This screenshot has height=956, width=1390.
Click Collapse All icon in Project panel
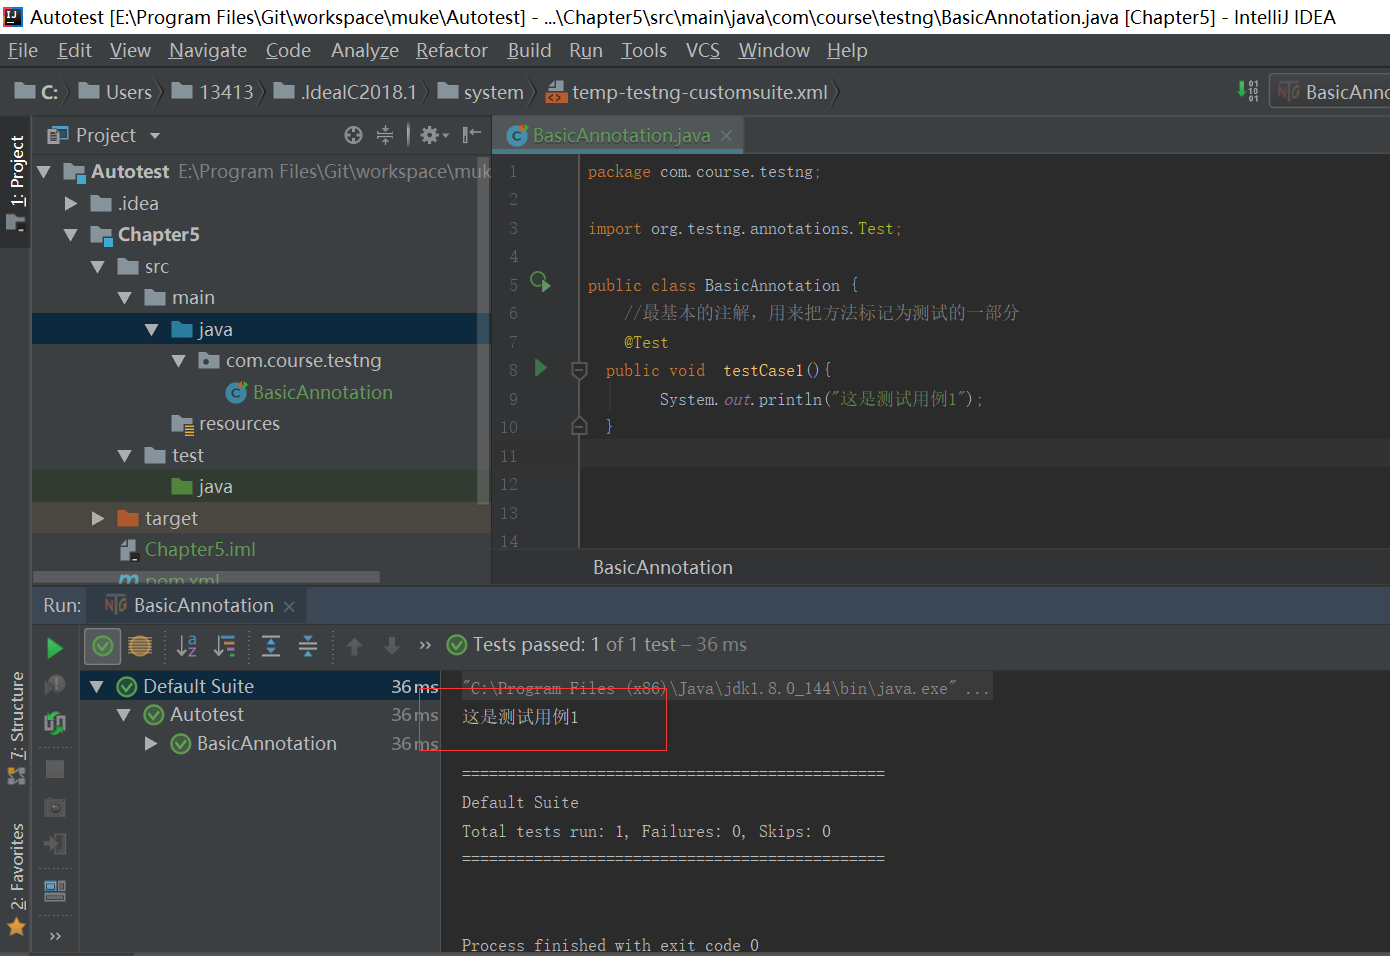click(x=385, y=135)
